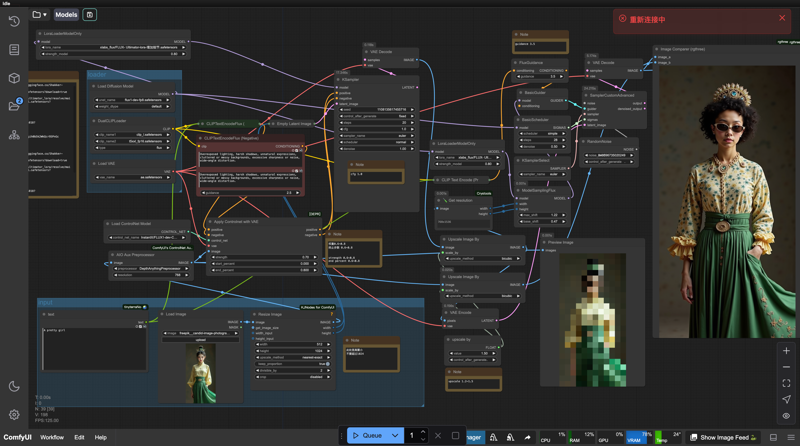Zoom out on the canvas with minus icon
Viewport: 800px width, 446px height.
[x=786, y=367]
